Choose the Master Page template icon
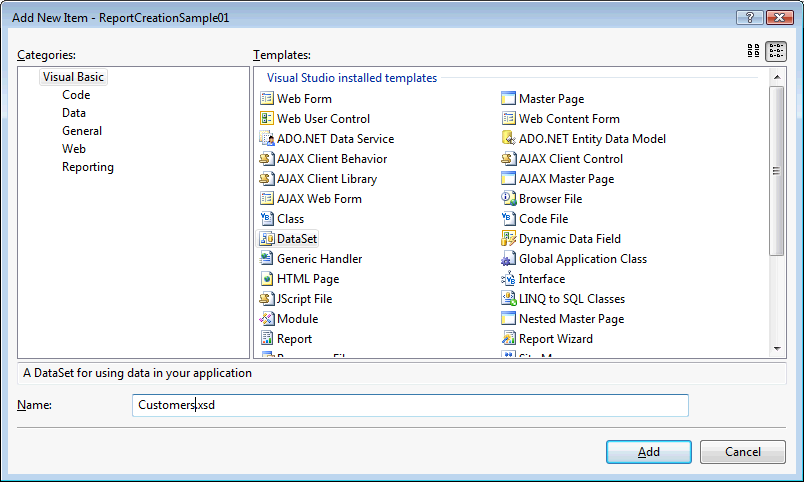The width and height of the screenshot is (804, 482). click(509, 99)
